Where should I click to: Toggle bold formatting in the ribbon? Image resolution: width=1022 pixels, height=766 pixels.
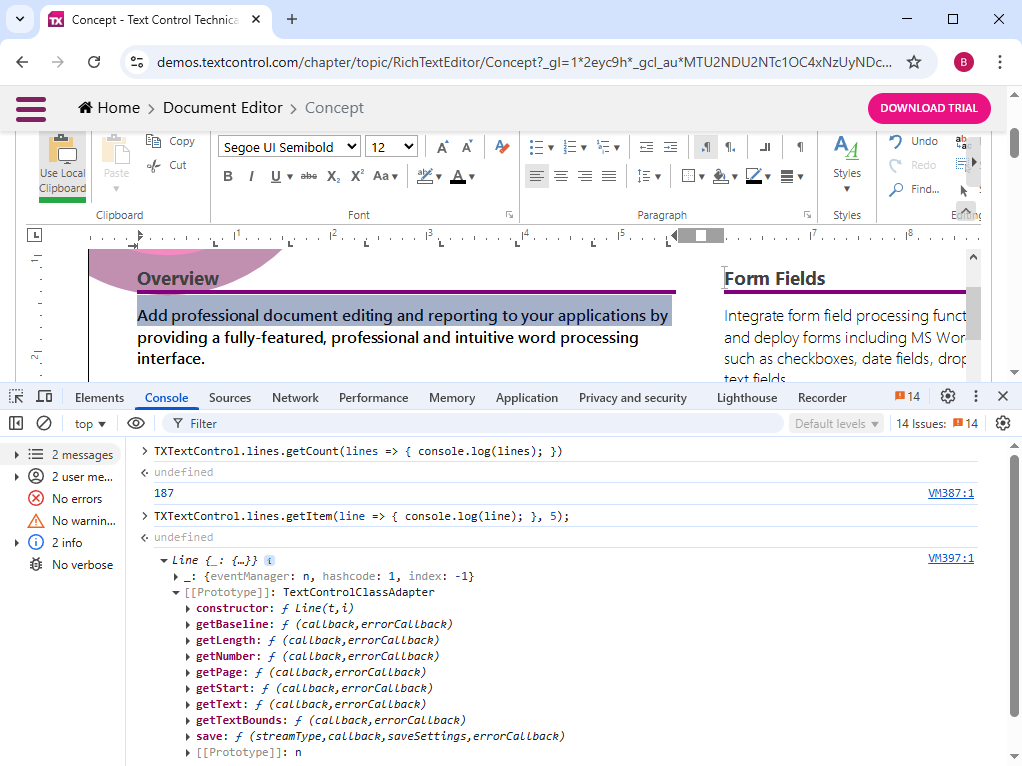pyautogui.click(x=227, y=177)
